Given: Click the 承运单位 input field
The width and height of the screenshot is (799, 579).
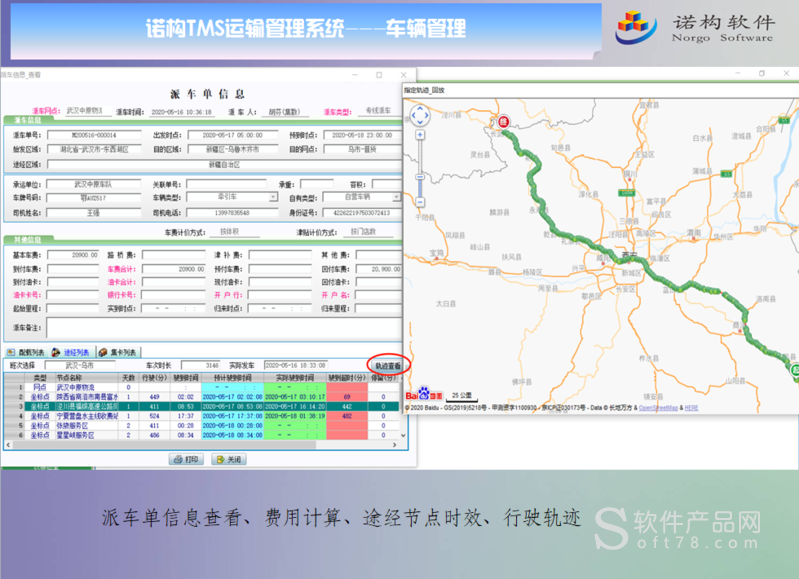Looking at the screenshot, I should click(94, 184).
